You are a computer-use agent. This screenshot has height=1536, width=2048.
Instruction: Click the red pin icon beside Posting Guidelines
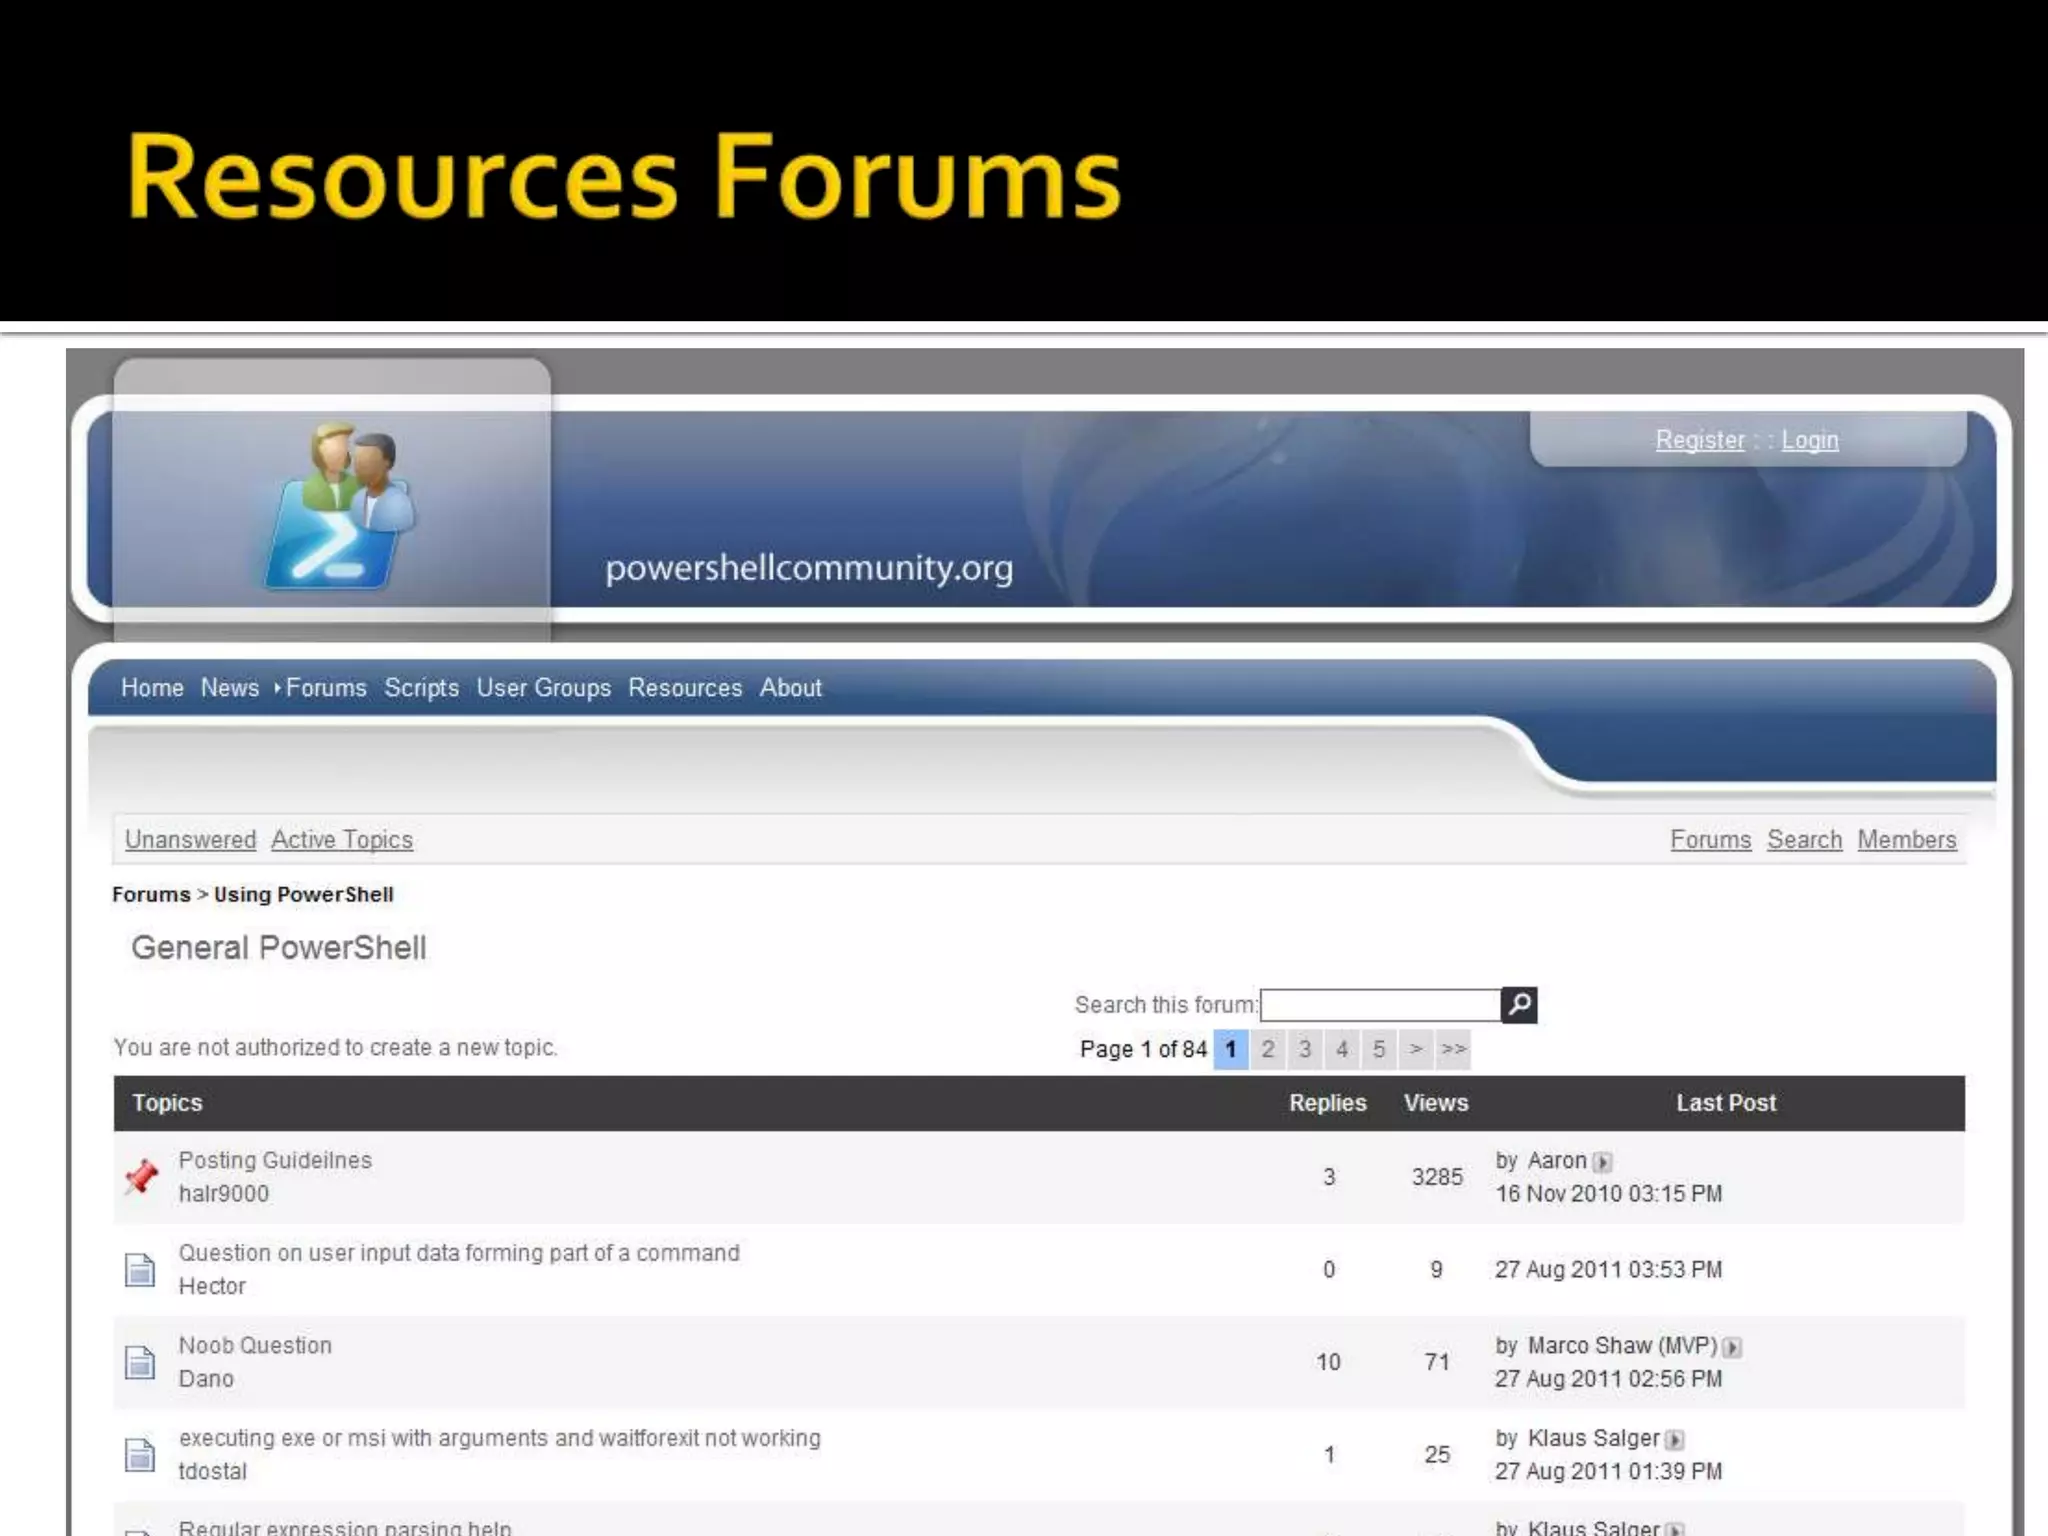coord(141,1176)
